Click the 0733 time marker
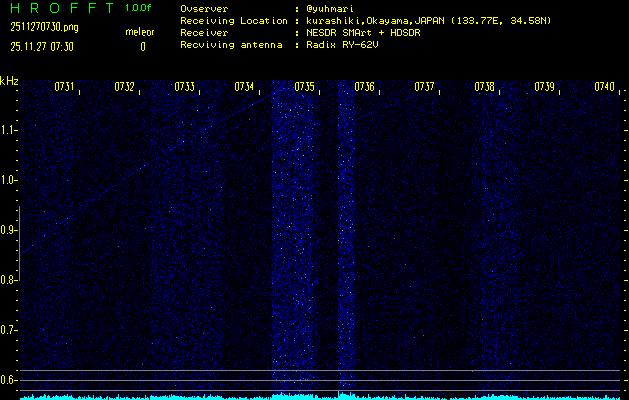The width and height of the screenshot is (629, 400). (x=185, y=87)
